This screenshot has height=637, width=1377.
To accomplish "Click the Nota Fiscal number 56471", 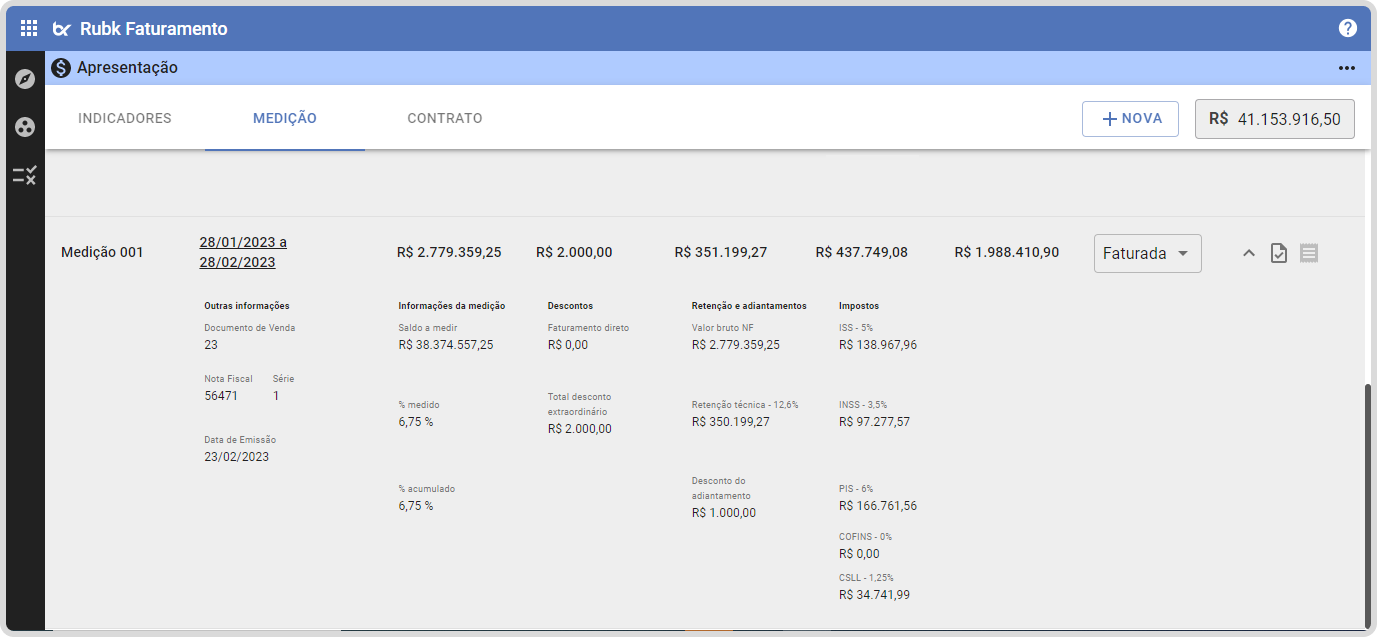I will click(221, 396).
